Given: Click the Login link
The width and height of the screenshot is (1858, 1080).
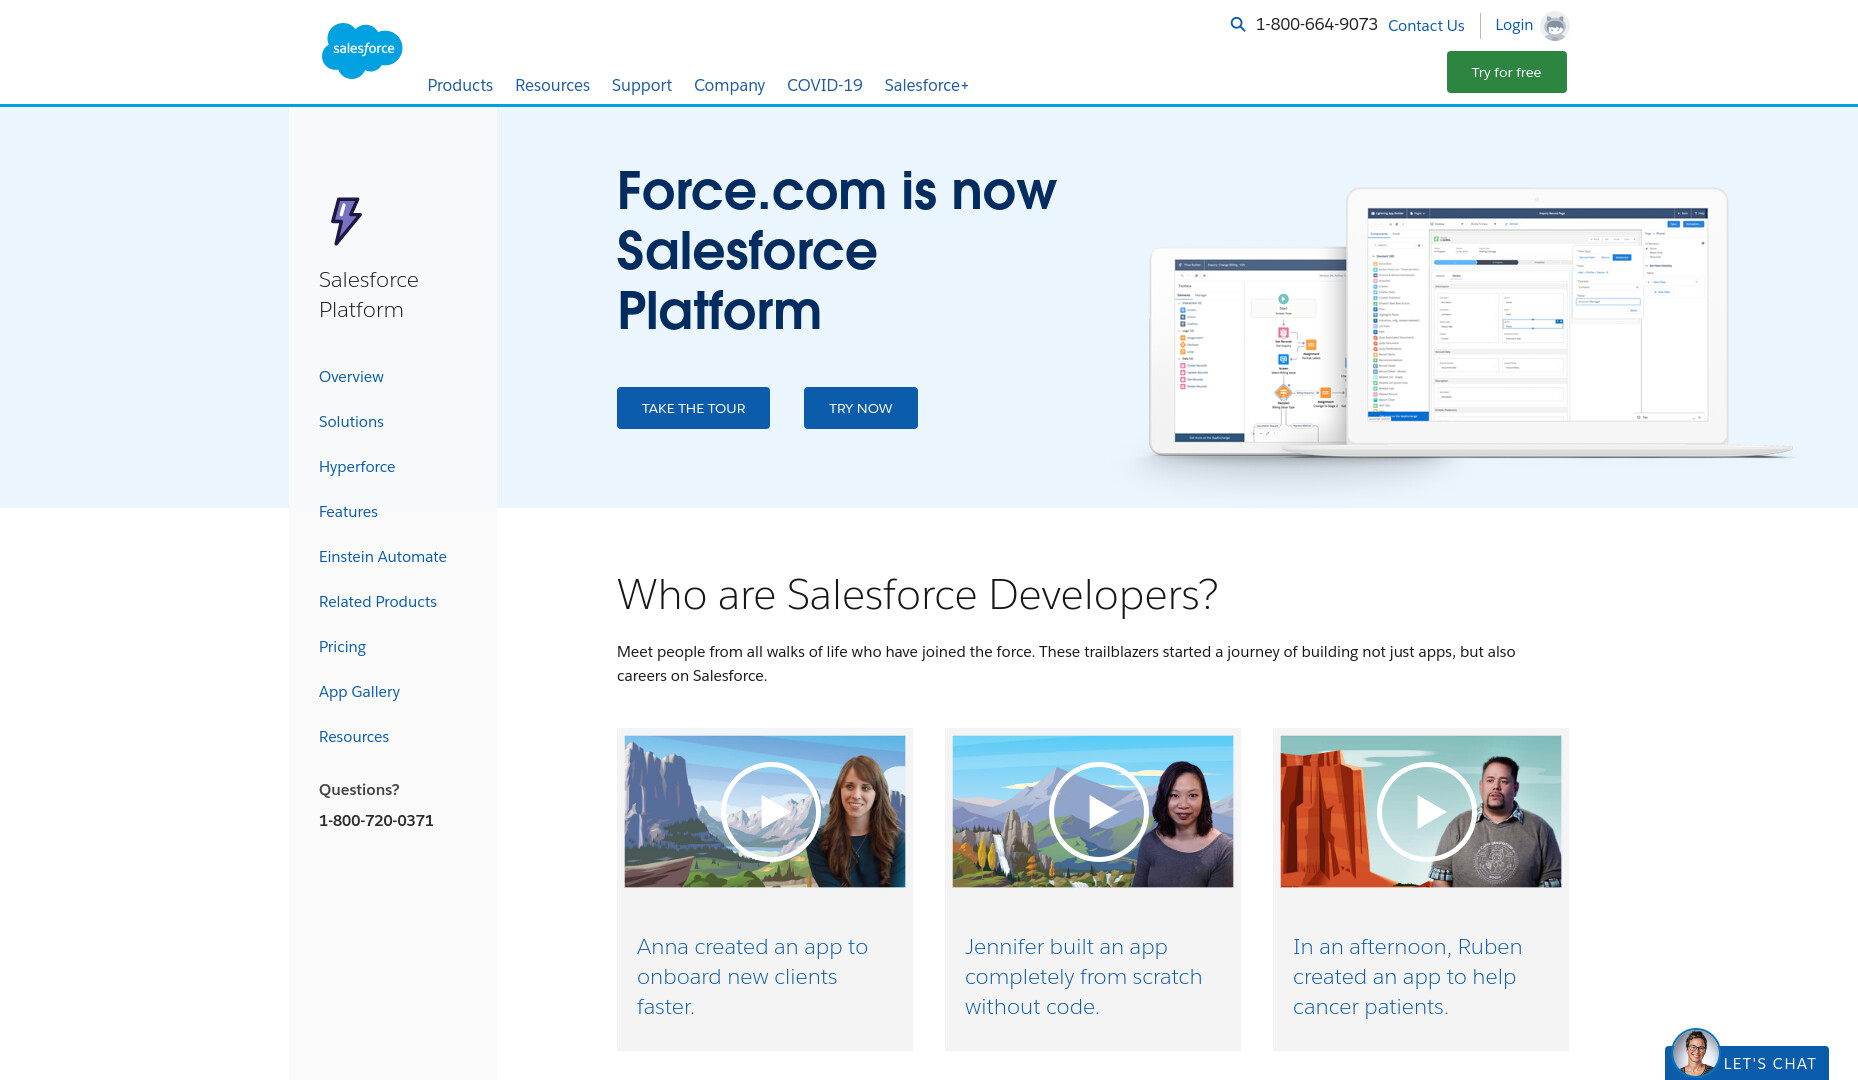Looking at the screenshot, I should point(1514,25).
